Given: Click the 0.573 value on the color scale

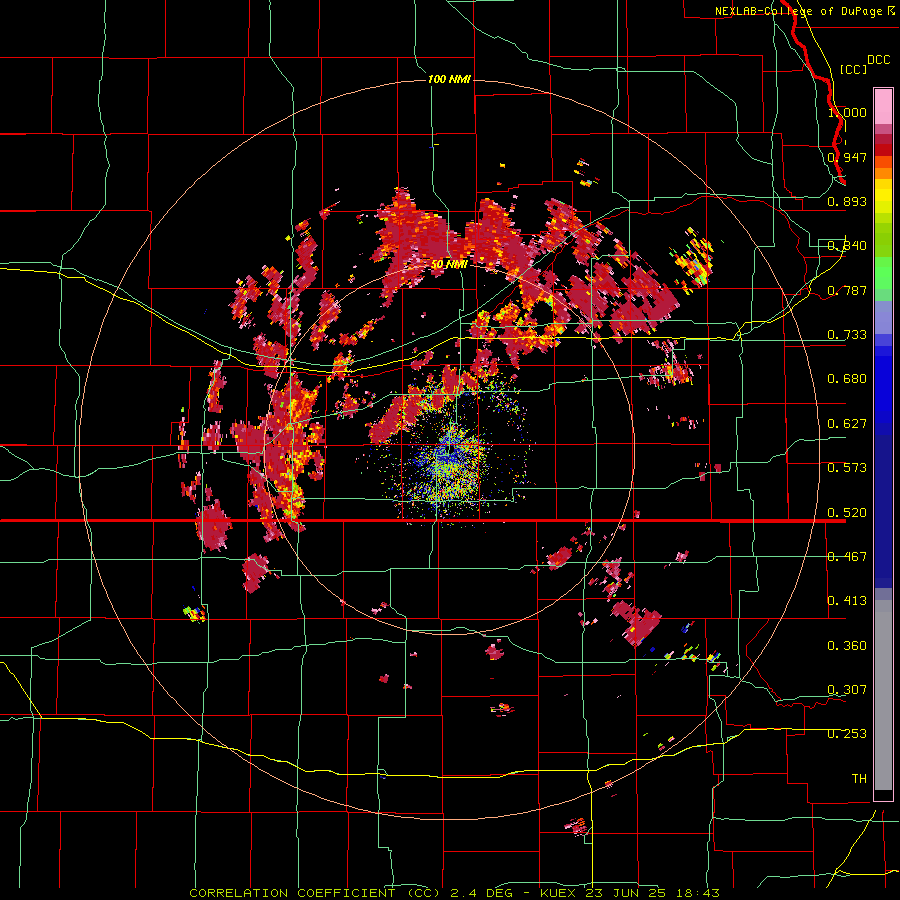Looking at the screenshot, I should pyautogui.click(x=847, y=468).
